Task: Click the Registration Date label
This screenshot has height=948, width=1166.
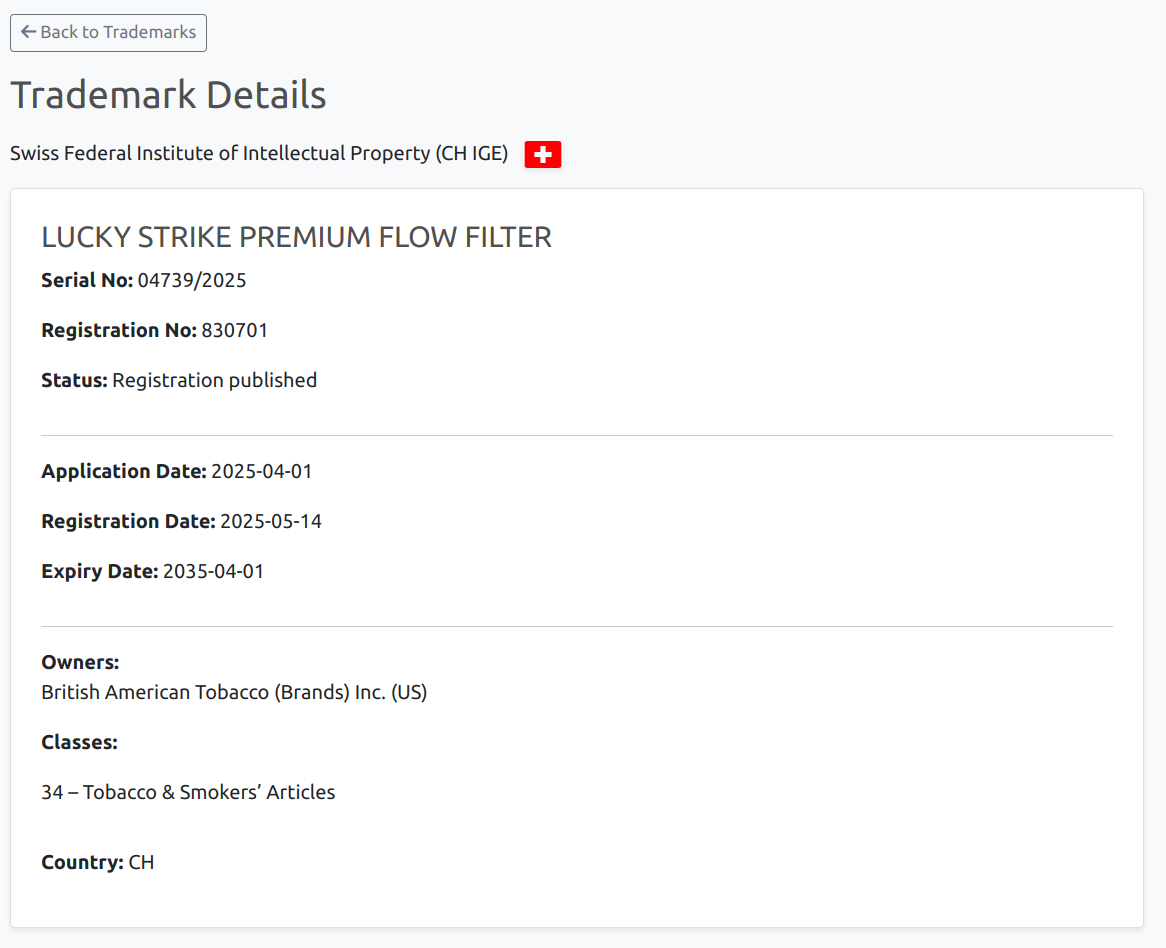Action: click(x=128, y=521)
